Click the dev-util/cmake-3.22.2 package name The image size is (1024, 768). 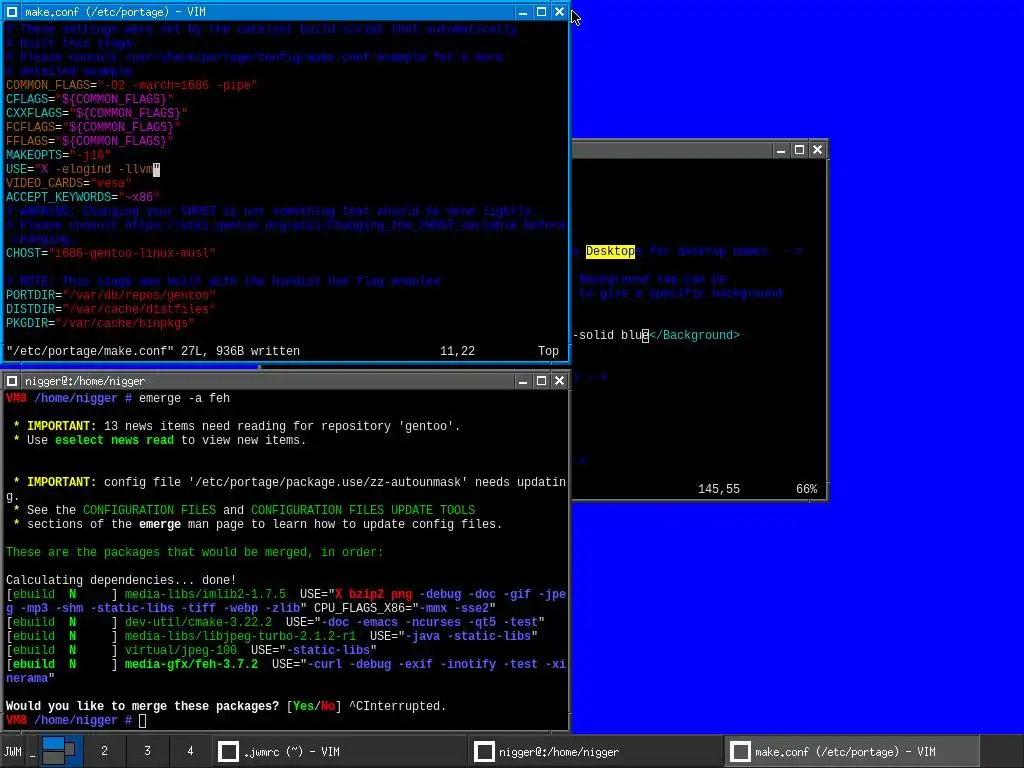pos(199,622)
